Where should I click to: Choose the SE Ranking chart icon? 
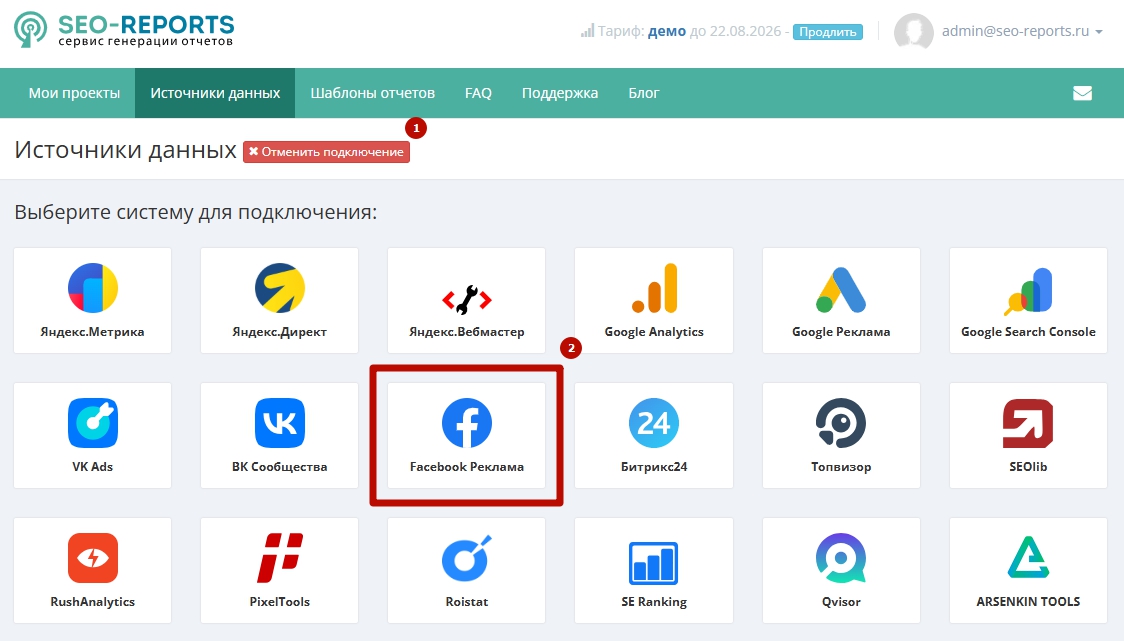tap(654, 563)
